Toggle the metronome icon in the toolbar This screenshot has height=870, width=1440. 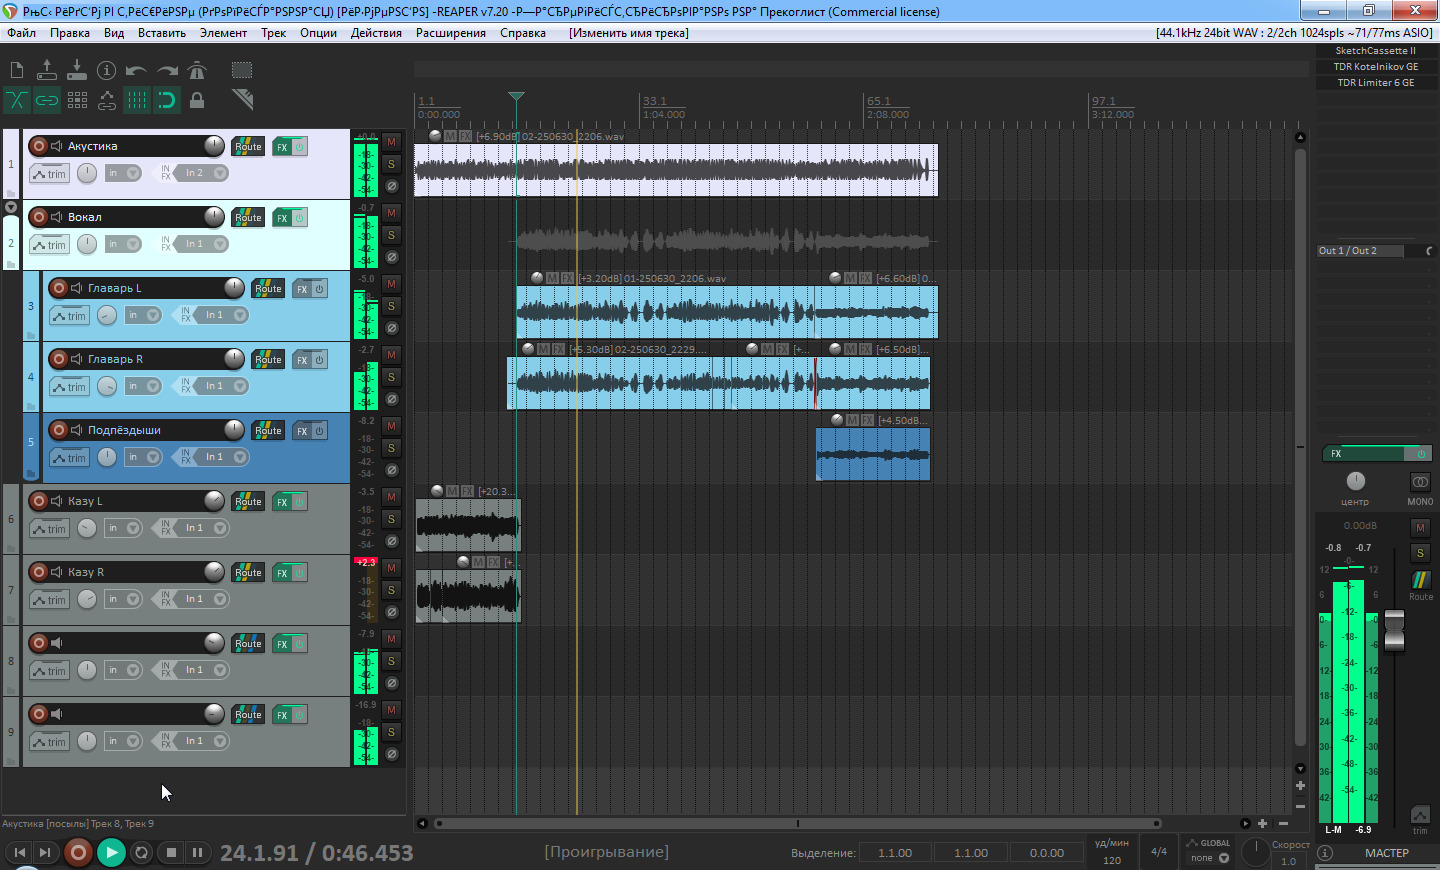(x=197, y=70)
